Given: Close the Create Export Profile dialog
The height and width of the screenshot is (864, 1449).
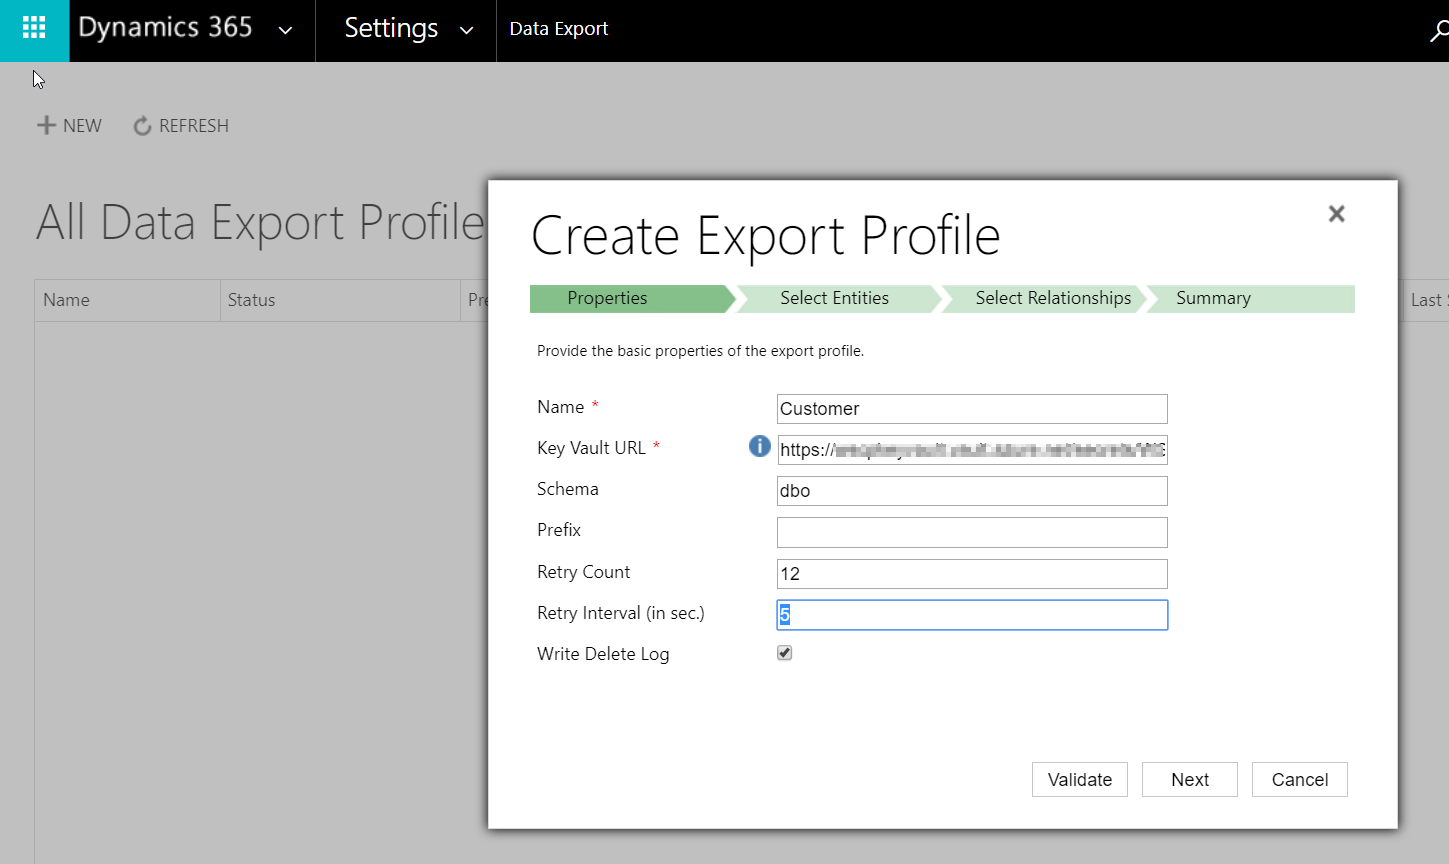Looking at the screenshot, I should (1336, 213).
